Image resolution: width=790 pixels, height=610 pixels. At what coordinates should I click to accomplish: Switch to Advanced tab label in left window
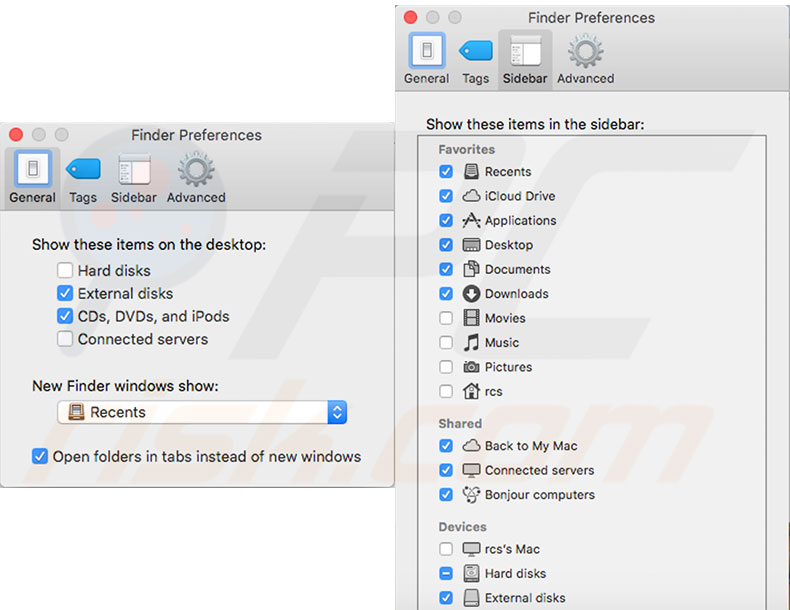coord(196,197)
